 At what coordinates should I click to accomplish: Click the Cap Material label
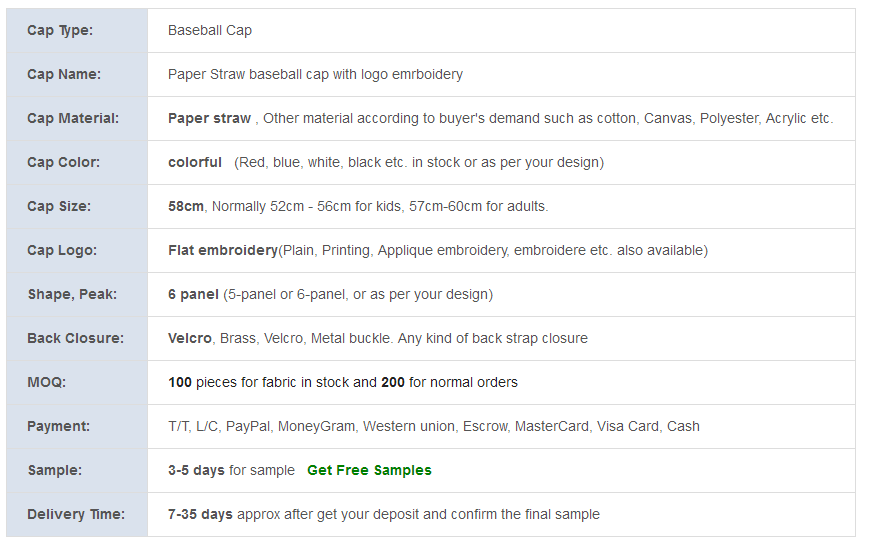[73, 118]
